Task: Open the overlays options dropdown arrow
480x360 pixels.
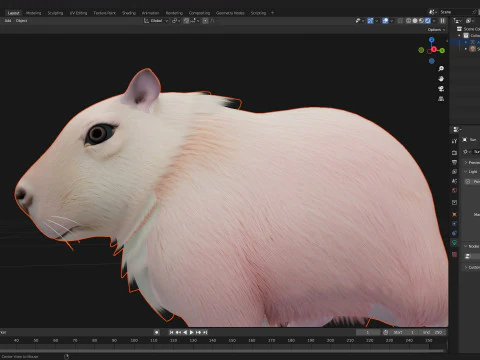Action: (x=392, y=21)
